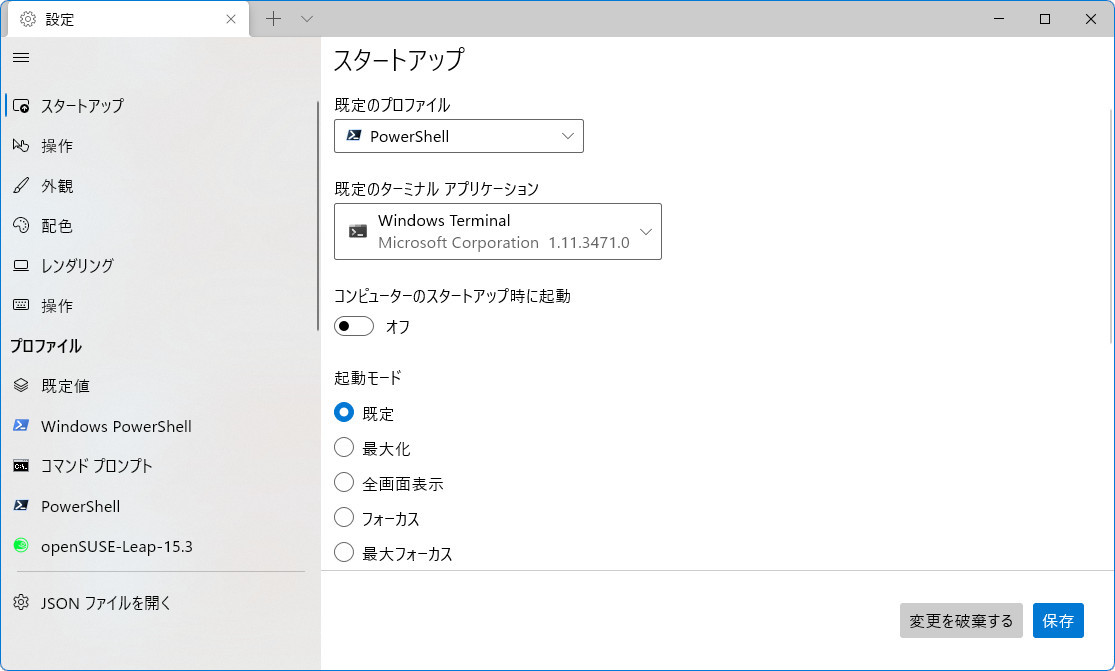This screenshot has height=671, width=1115.
Task: Click the terminal icon inside Windows Terminal combo box
Action: 358,231
